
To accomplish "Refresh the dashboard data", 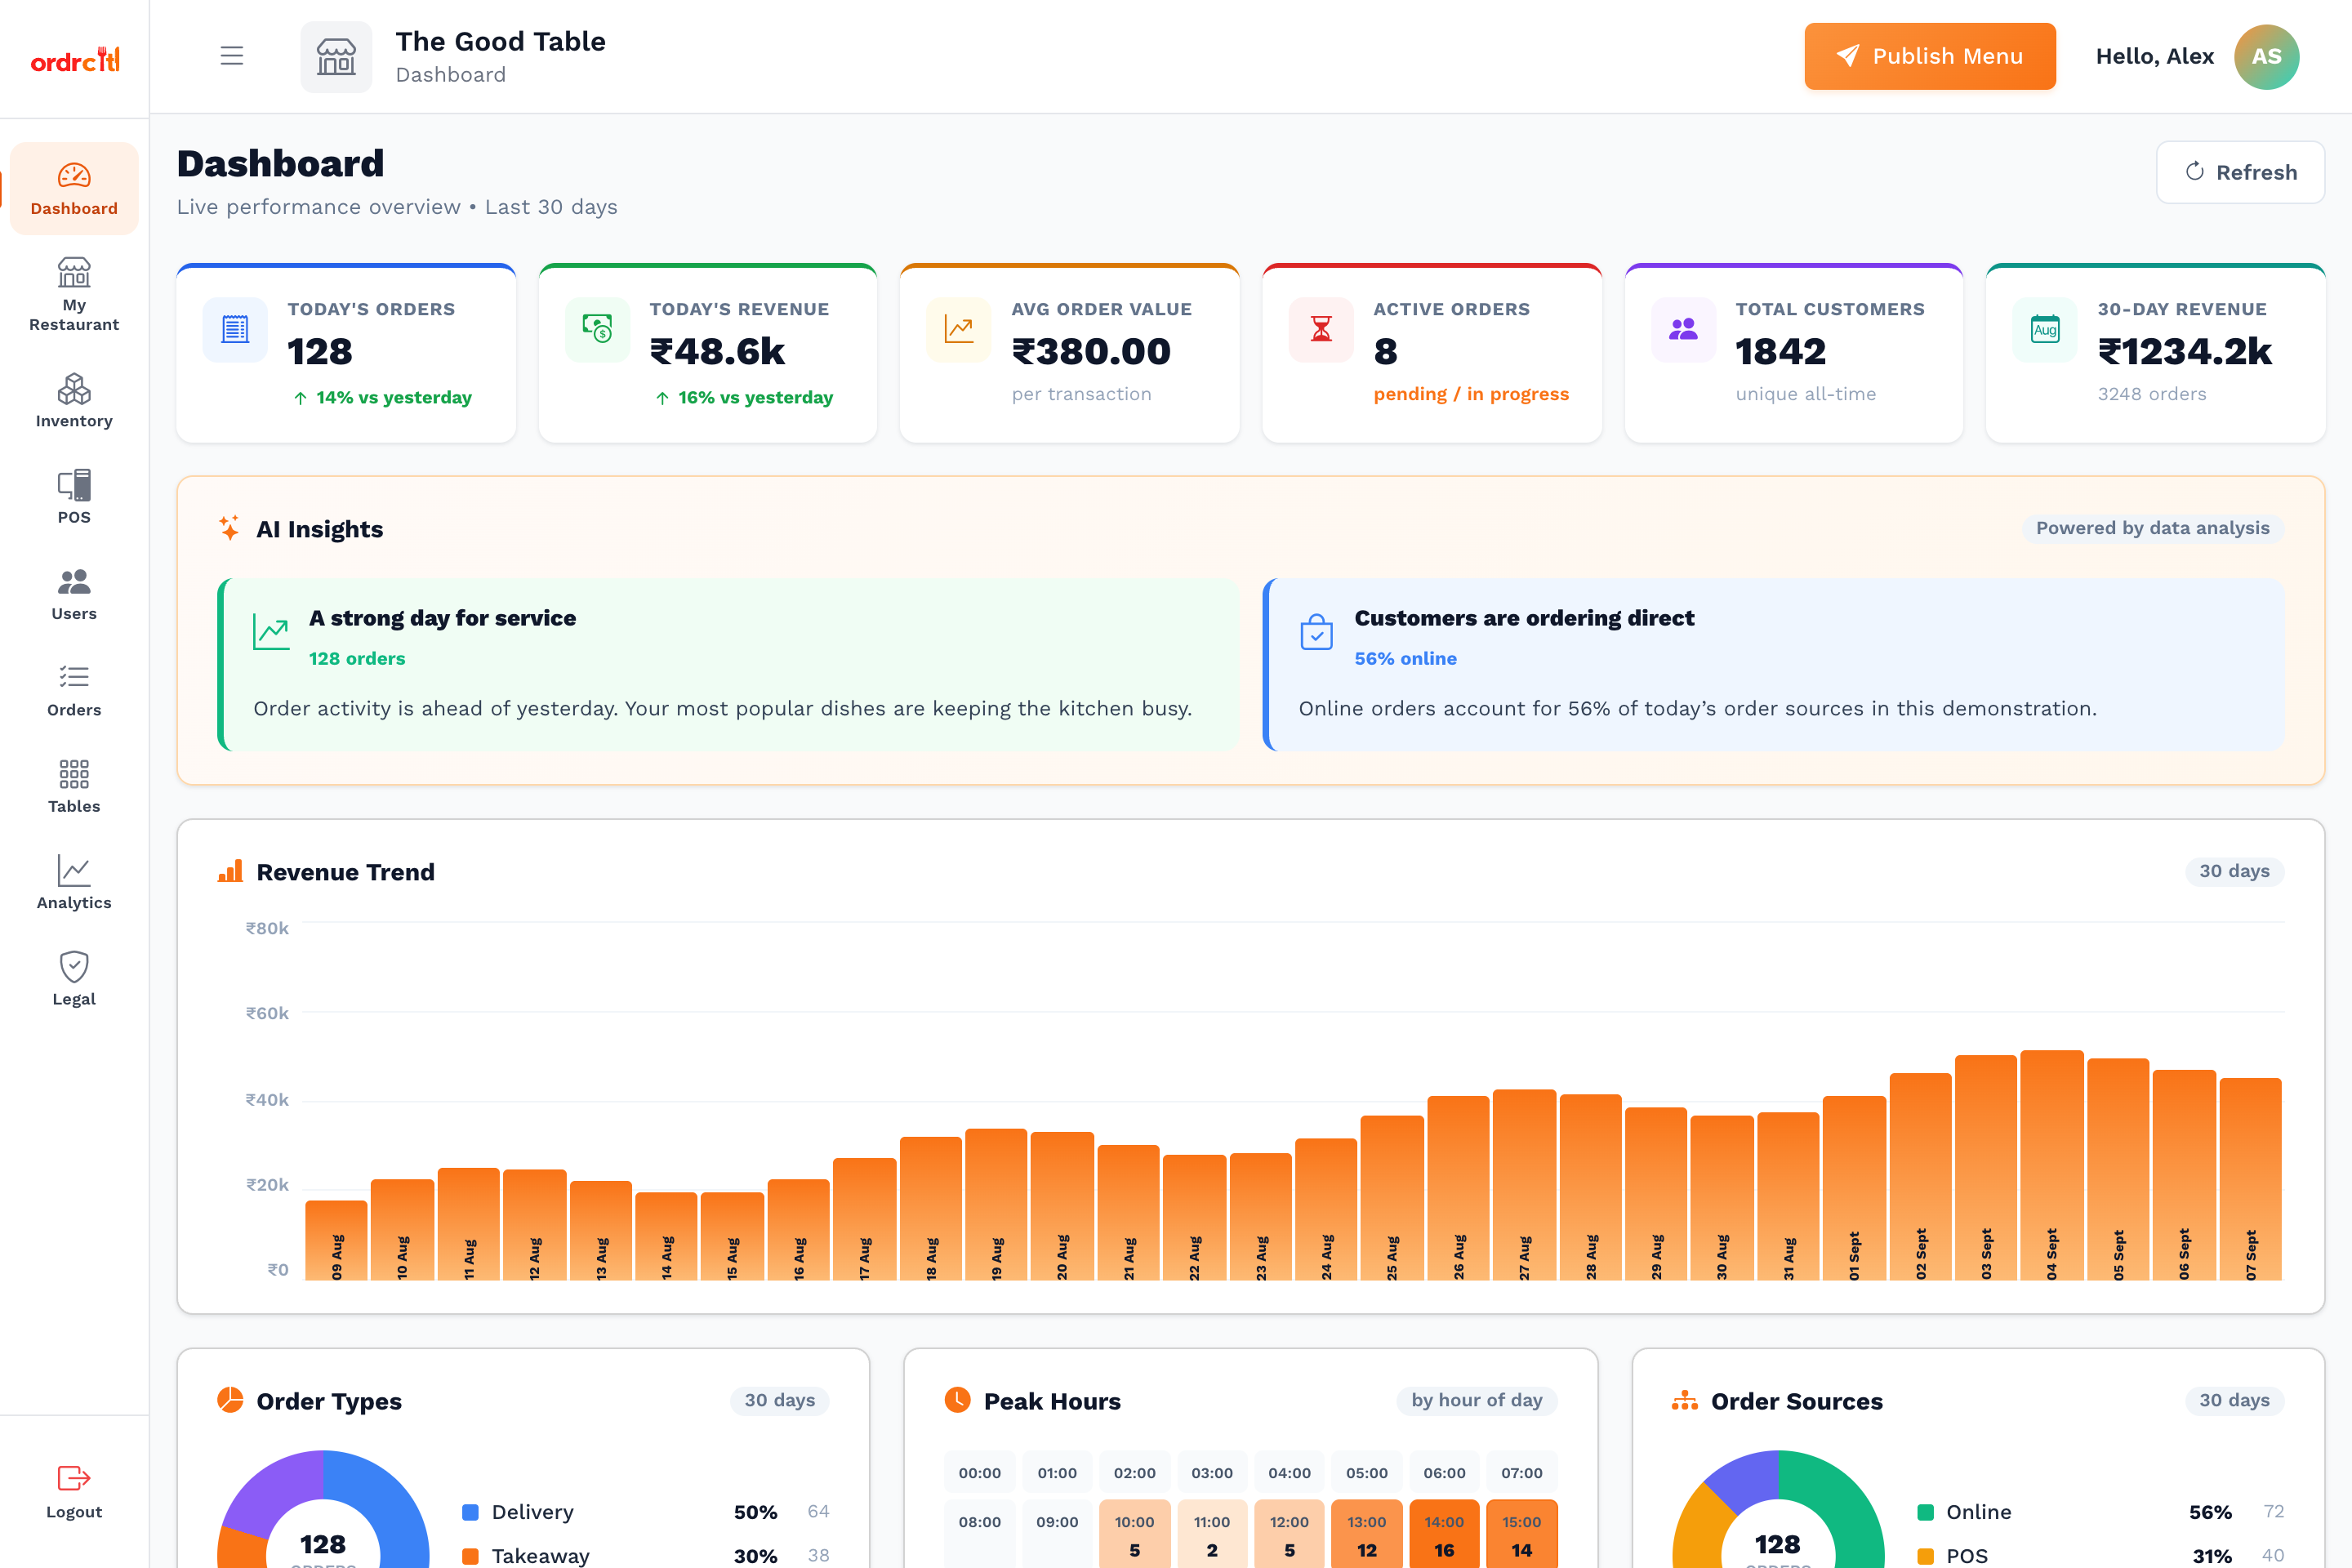I will (2240, 172).
